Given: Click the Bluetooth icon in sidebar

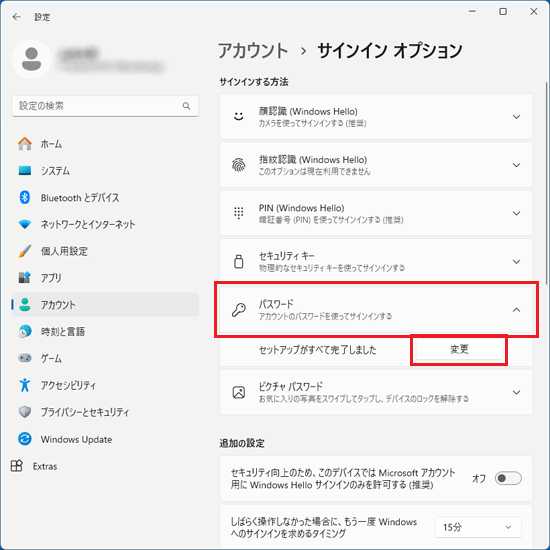Looking at the screenshot, I should coord(25,197).
